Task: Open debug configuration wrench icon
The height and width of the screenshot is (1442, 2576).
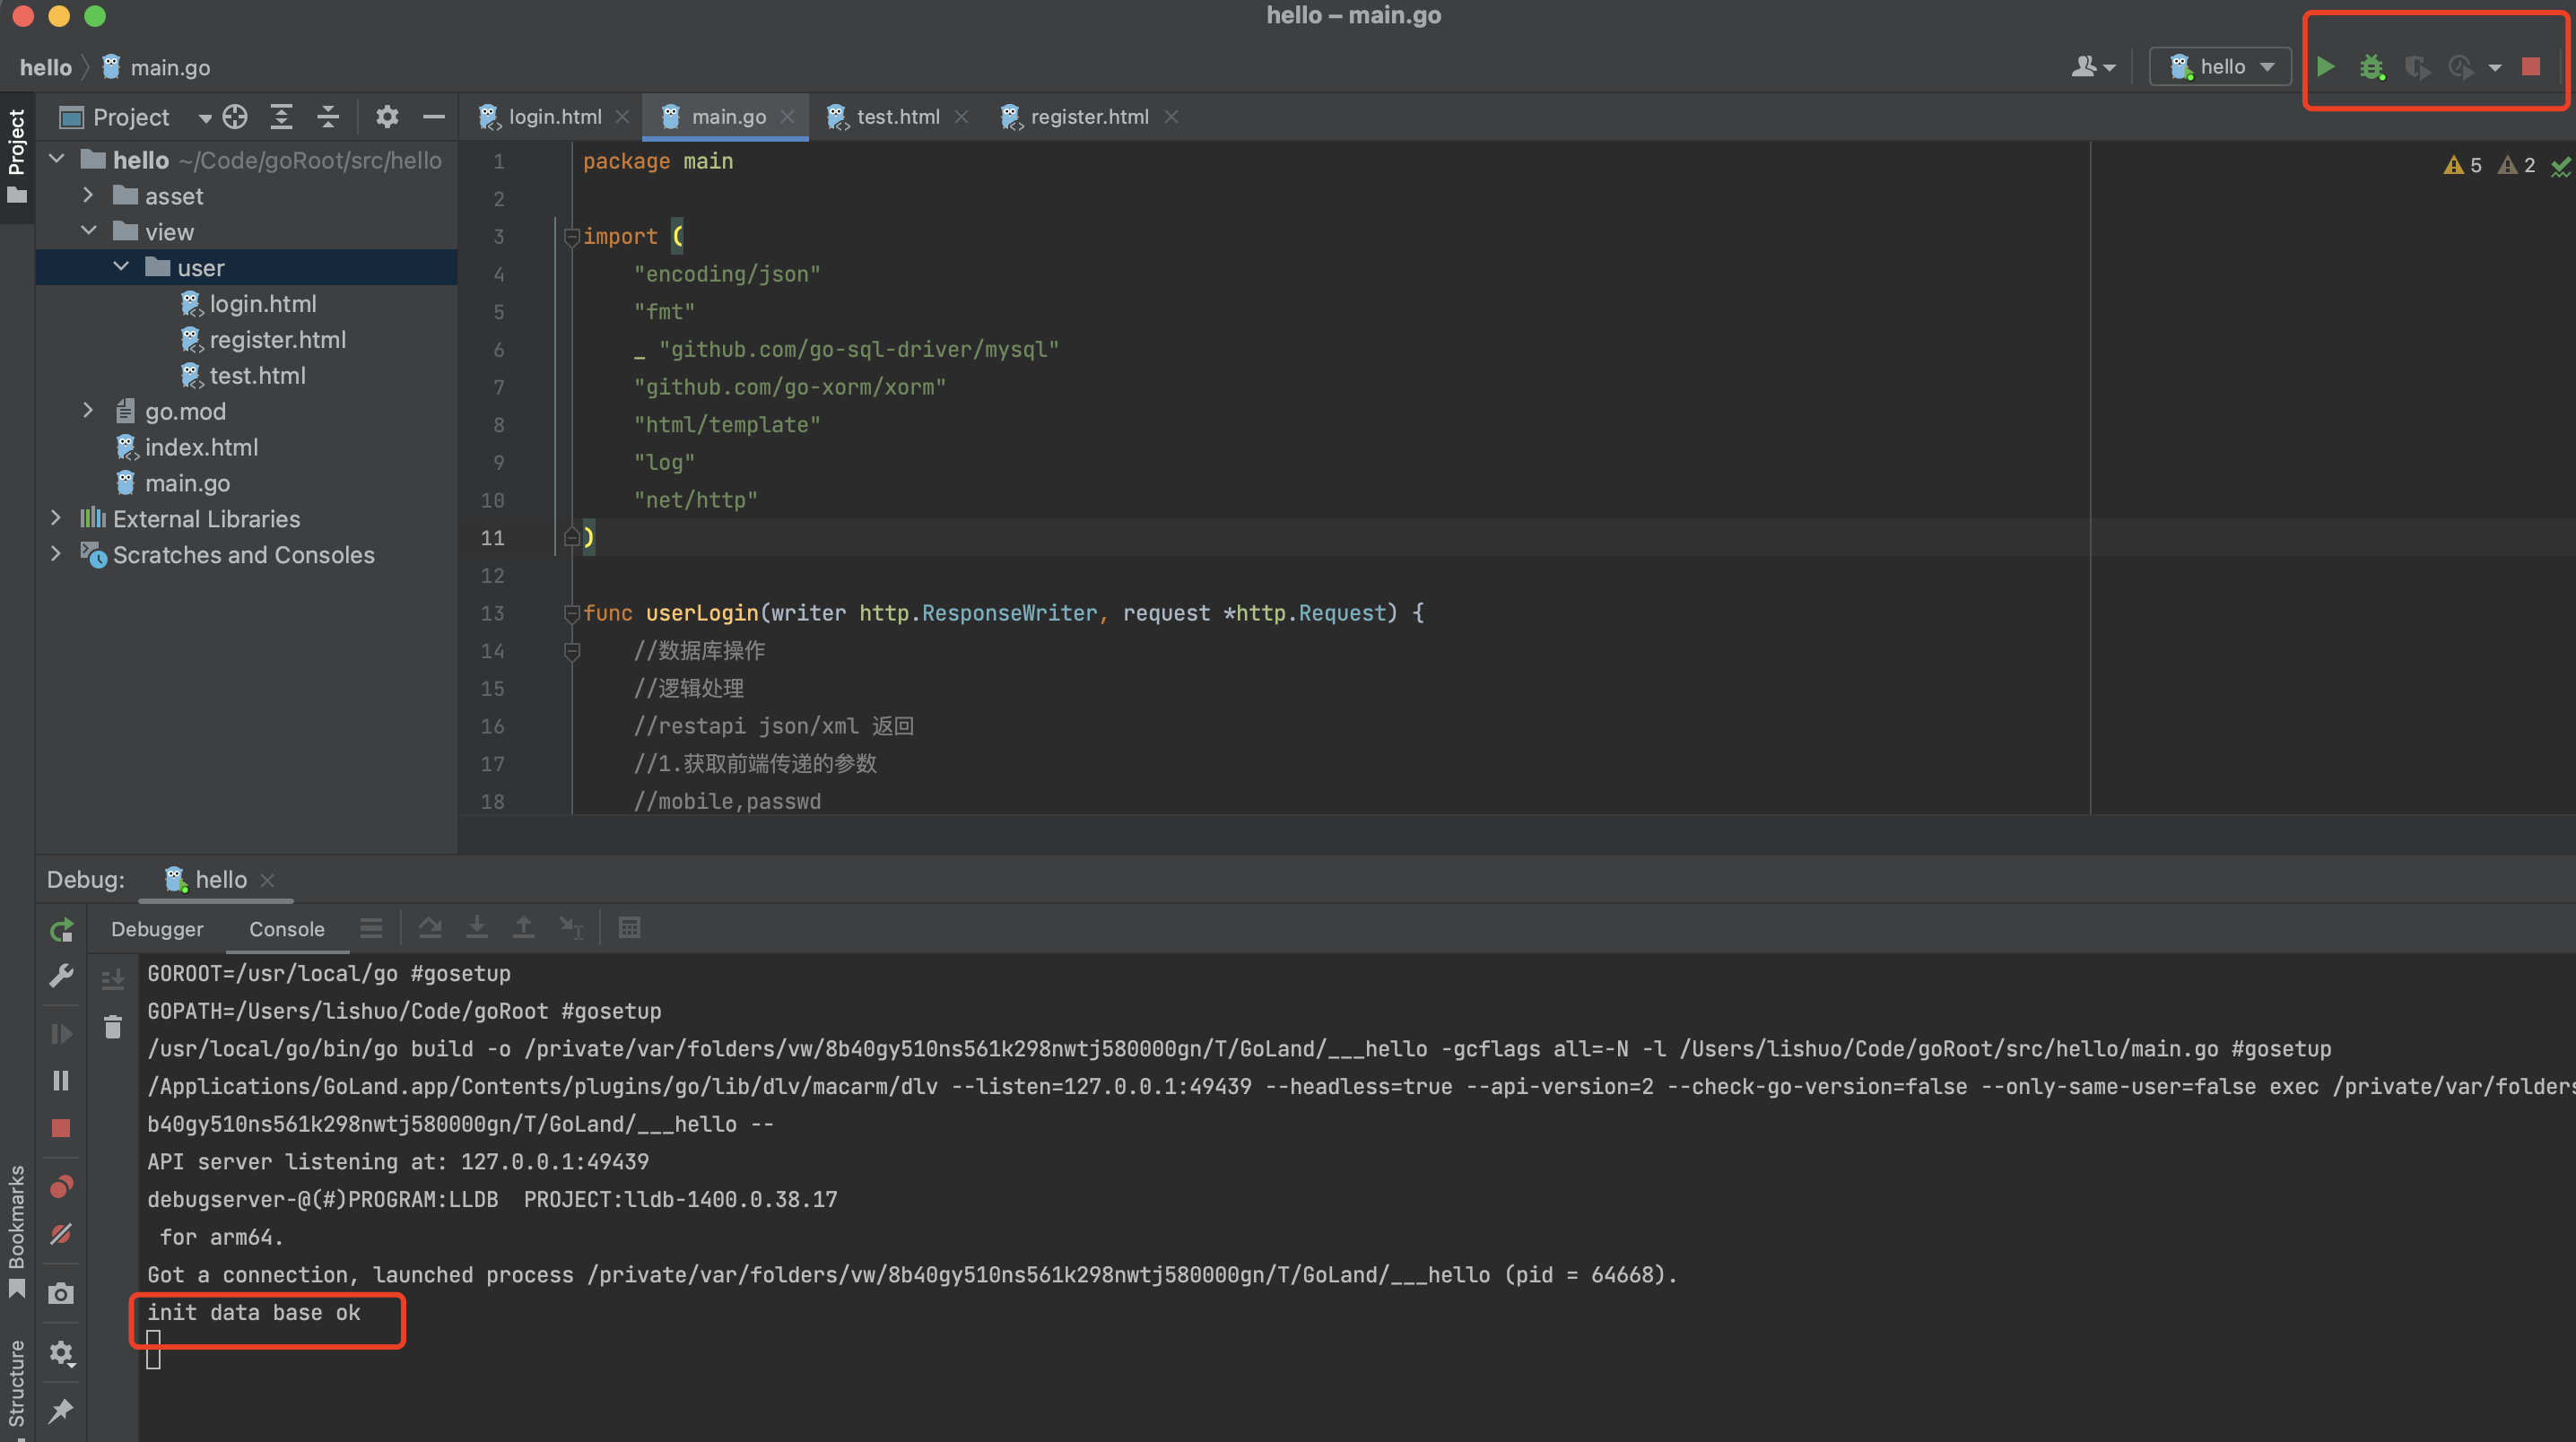Action: pos(61,976)
